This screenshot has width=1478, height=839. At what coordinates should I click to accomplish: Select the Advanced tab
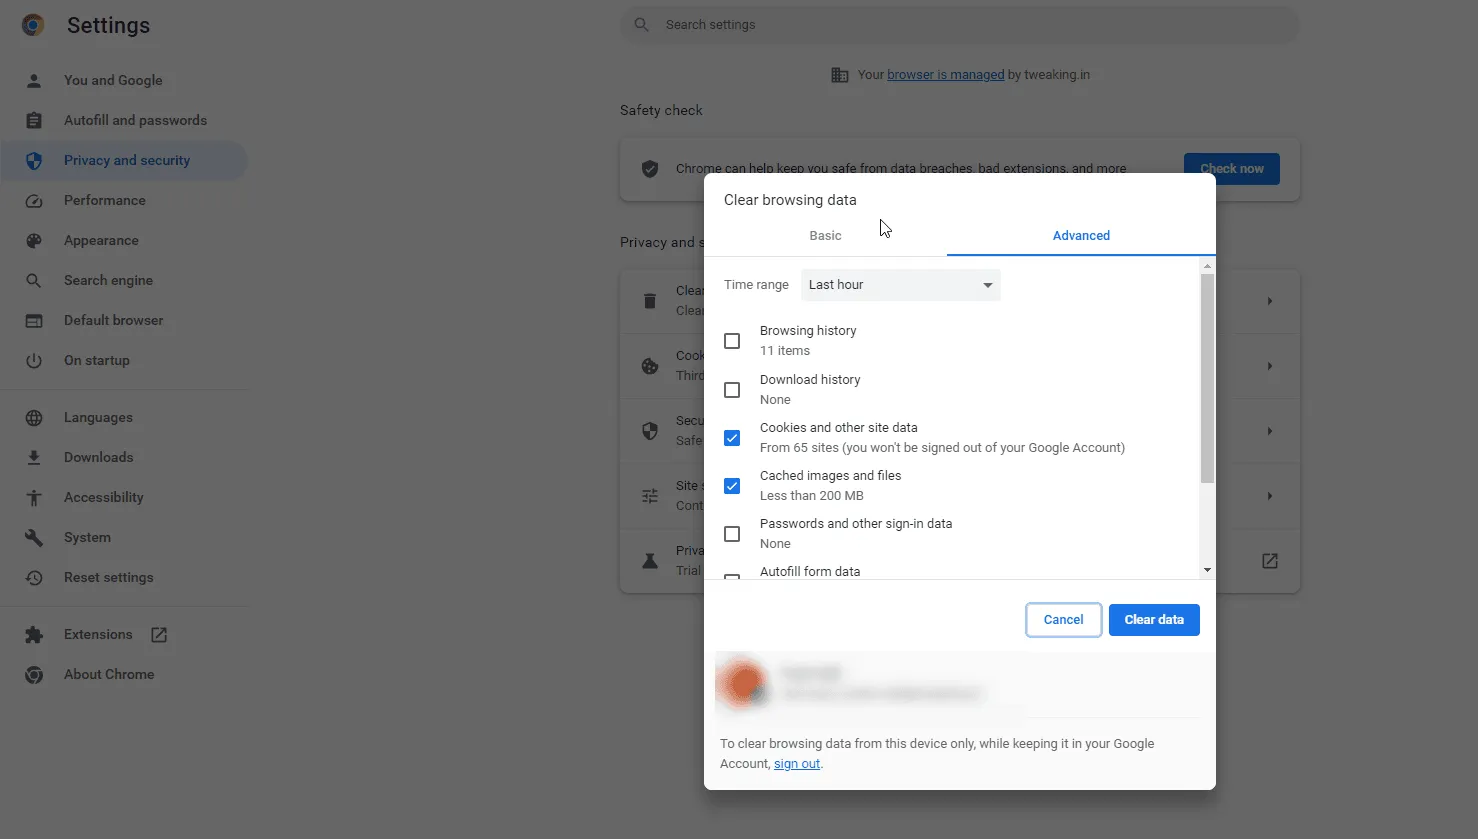(x=1081, y=236)
